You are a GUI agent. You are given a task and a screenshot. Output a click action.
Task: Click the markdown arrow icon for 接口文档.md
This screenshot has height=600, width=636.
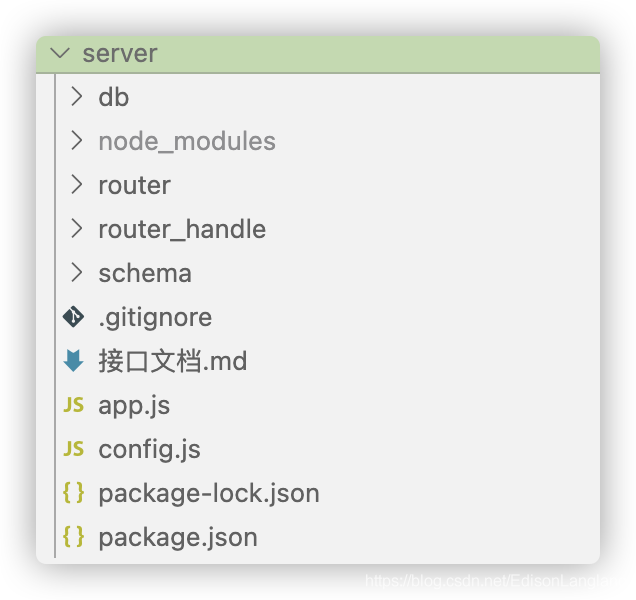(73, 361)
